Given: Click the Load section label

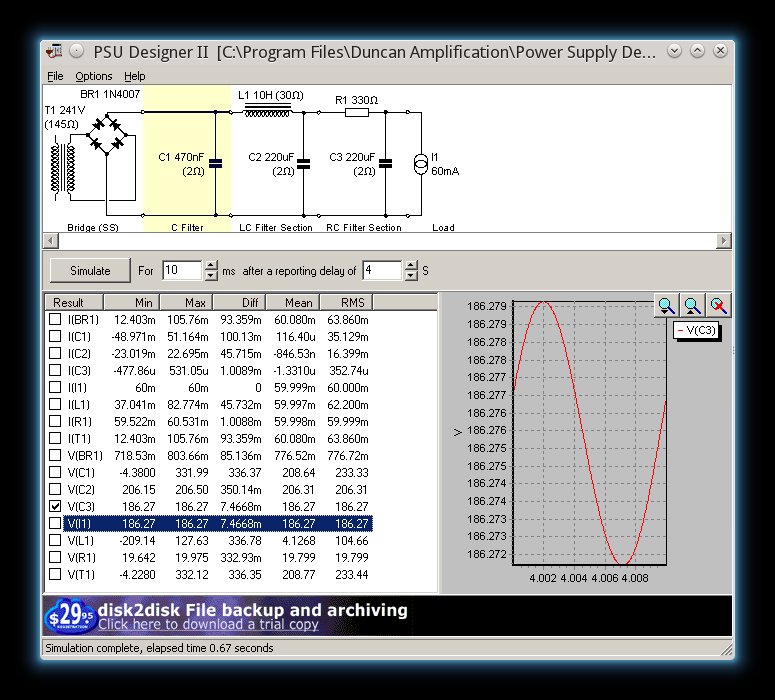Looking at the screenshot, I should tap(443, 227).
